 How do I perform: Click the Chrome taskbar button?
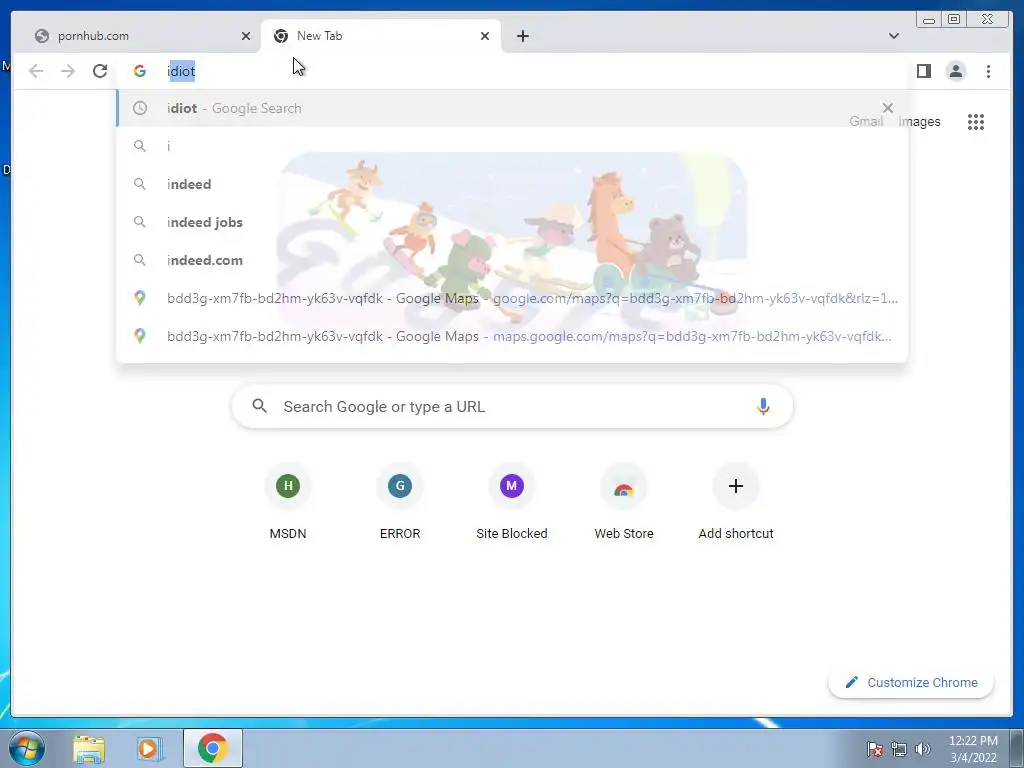click(212, 748)
